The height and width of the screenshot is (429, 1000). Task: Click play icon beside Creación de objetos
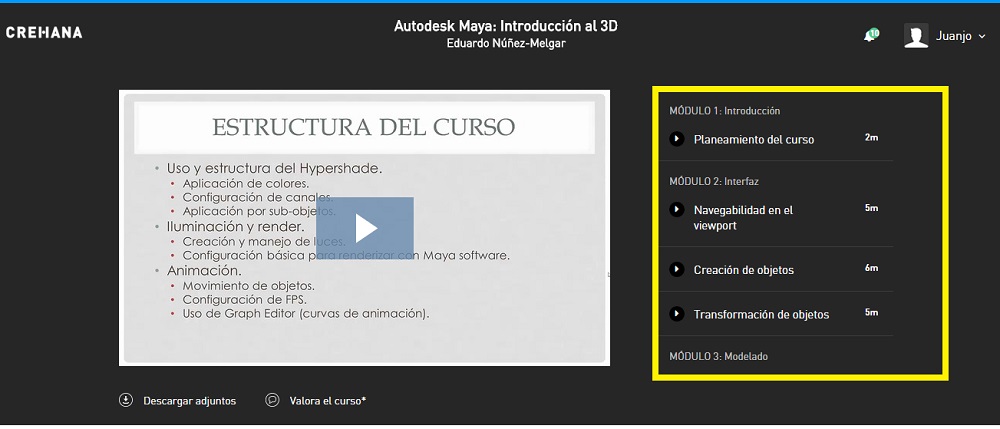(677, 269)
